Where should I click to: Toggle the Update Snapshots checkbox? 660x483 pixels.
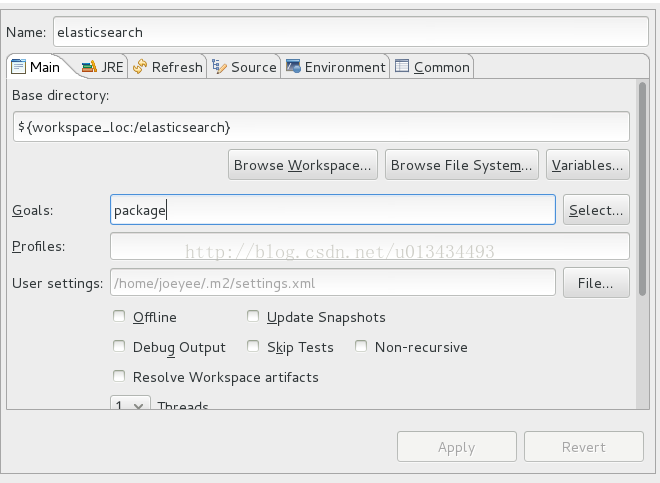(x=253, y=316)
